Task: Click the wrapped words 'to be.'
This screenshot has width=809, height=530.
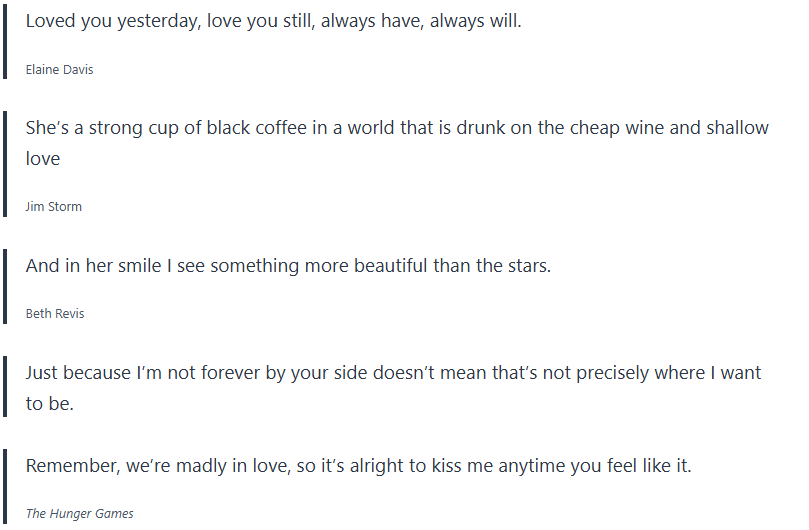Action: 49,404
